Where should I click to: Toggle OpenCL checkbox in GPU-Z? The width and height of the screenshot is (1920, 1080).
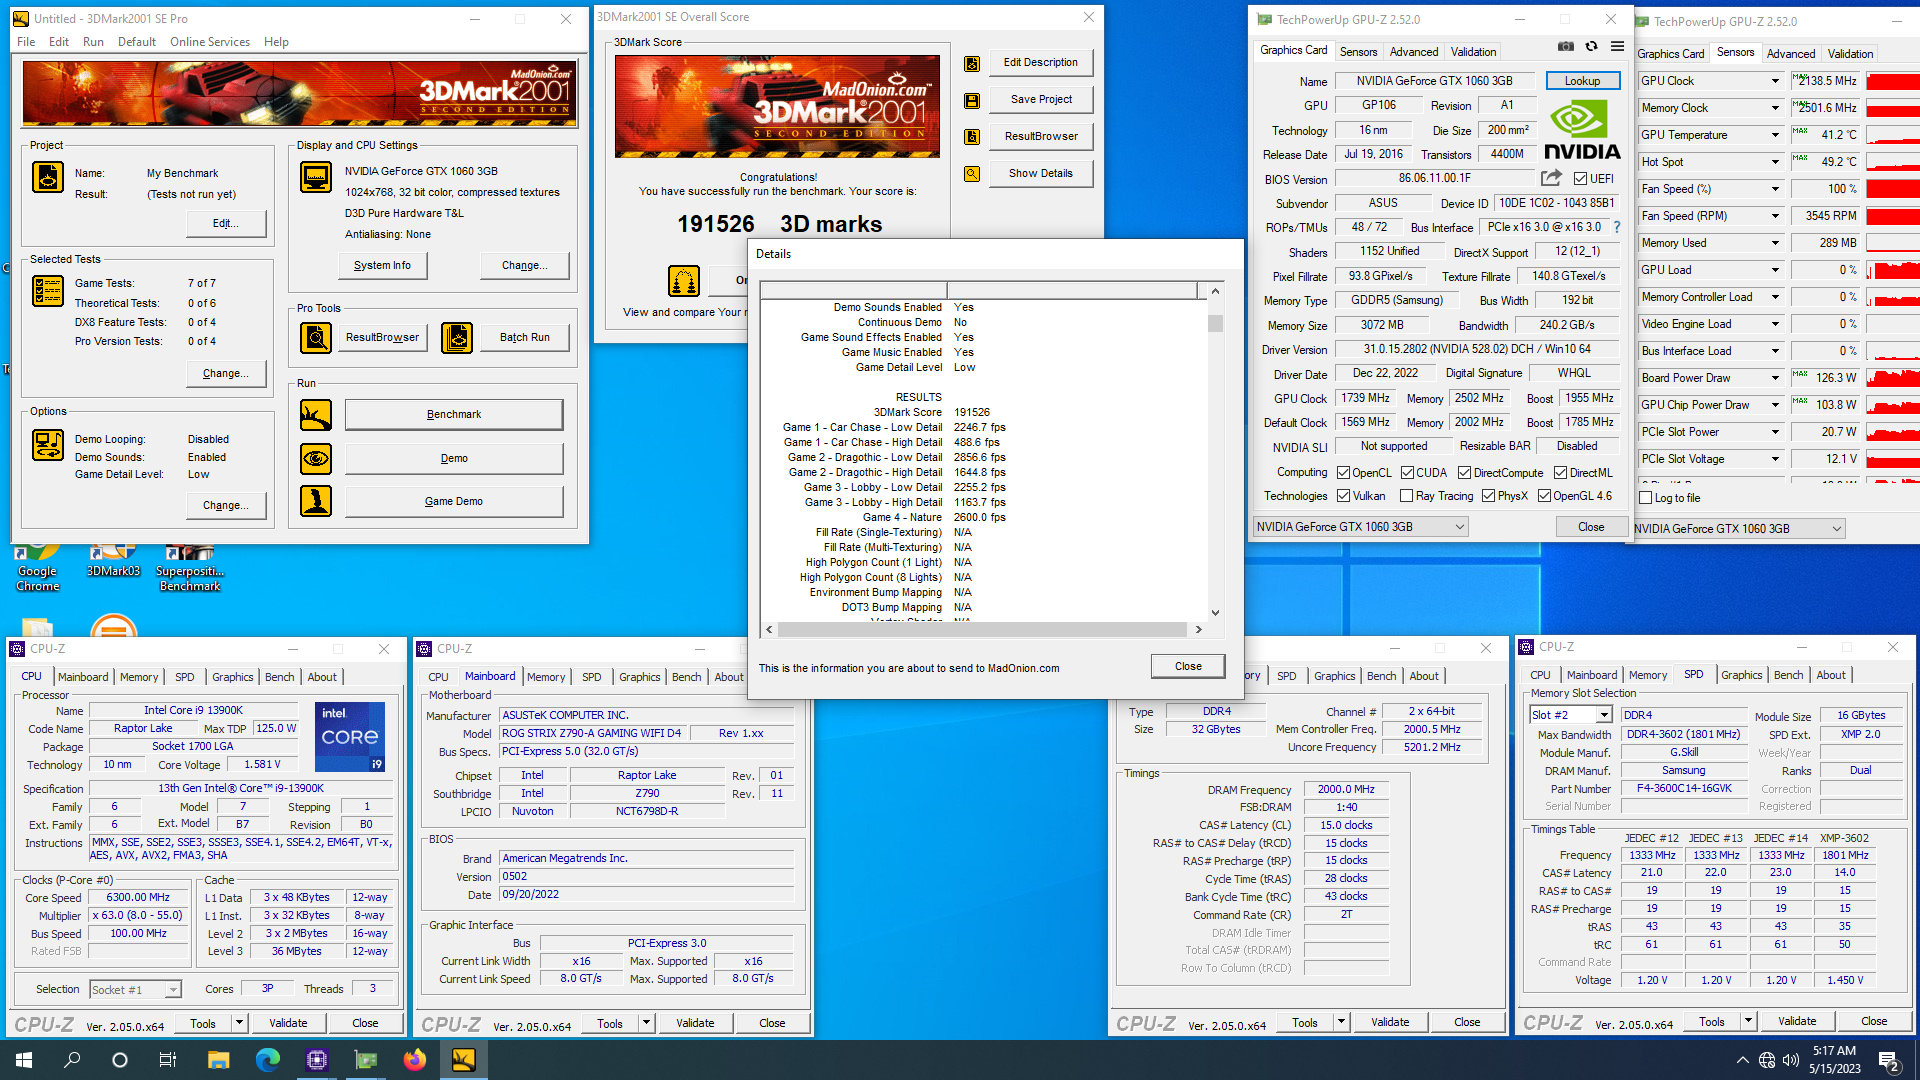[1343, 473]
